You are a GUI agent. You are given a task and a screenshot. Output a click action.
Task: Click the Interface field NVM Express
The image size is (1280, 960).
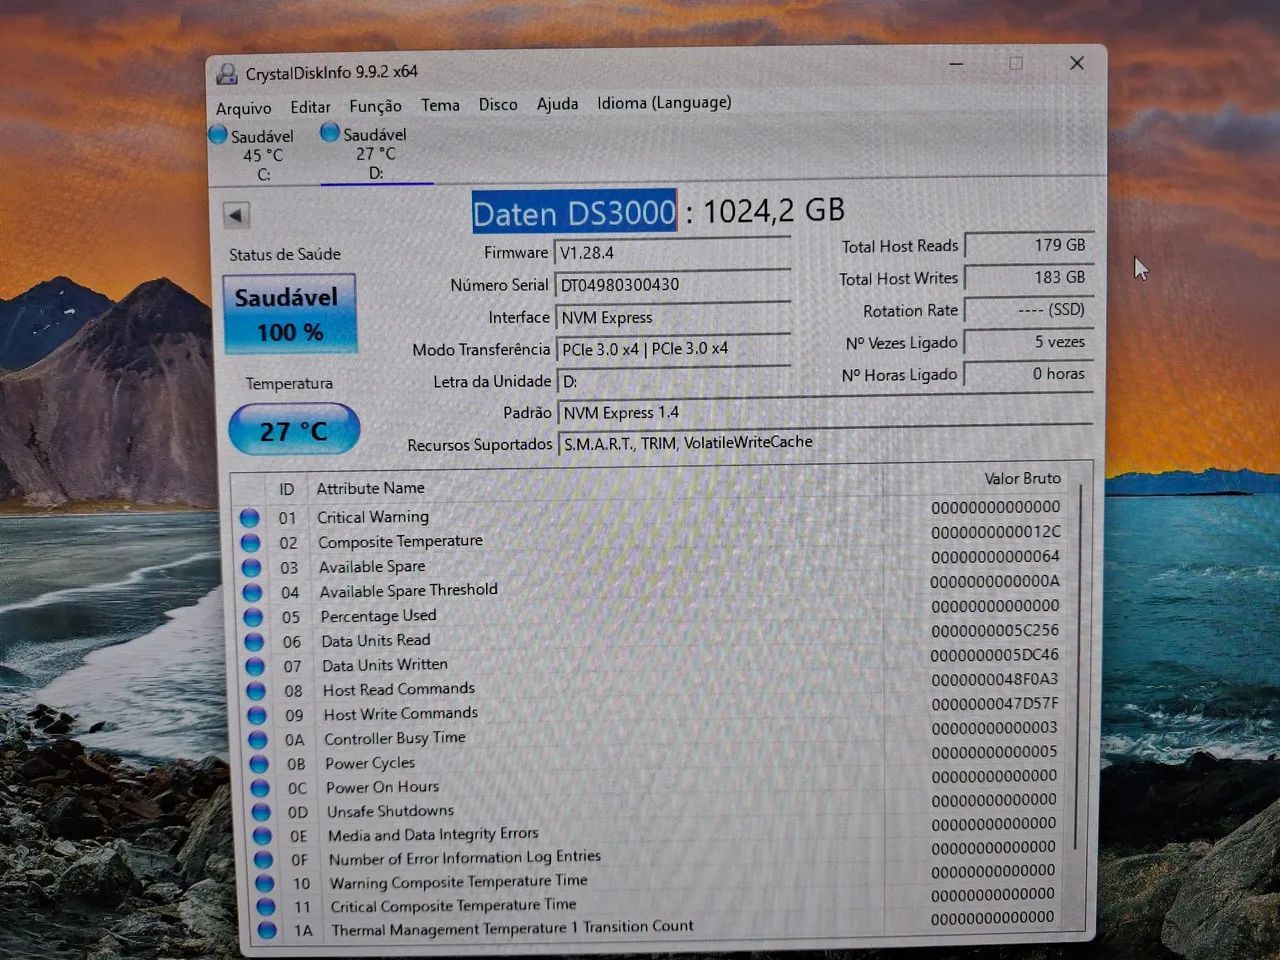[x=673, y=317]
